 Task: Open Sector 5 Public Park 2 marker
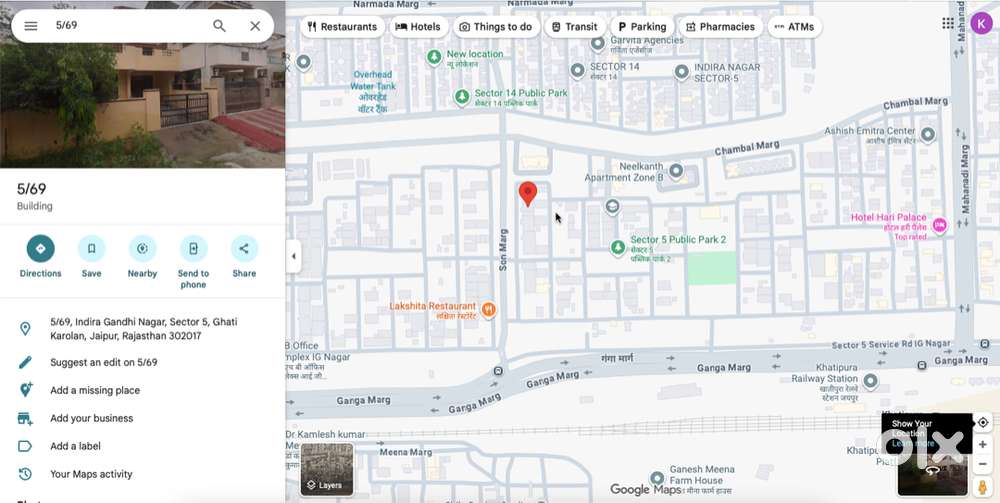617,247
